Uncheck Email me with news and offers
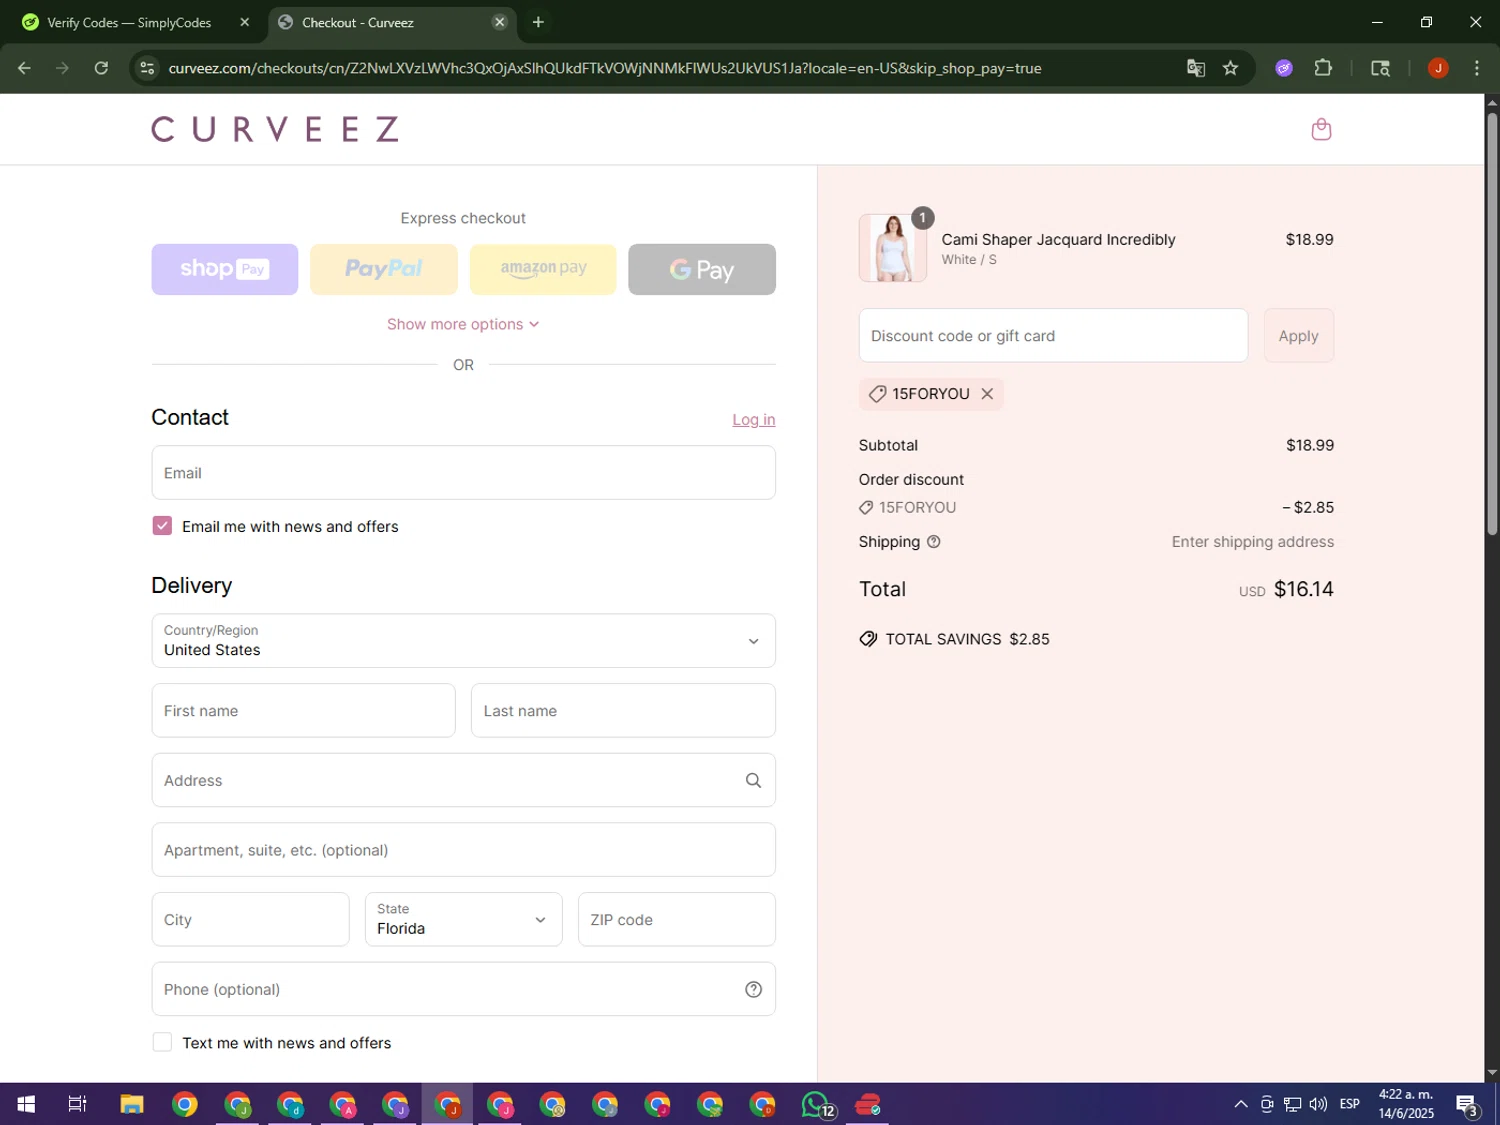1500x1125 pixels. (x=162, y=526)
